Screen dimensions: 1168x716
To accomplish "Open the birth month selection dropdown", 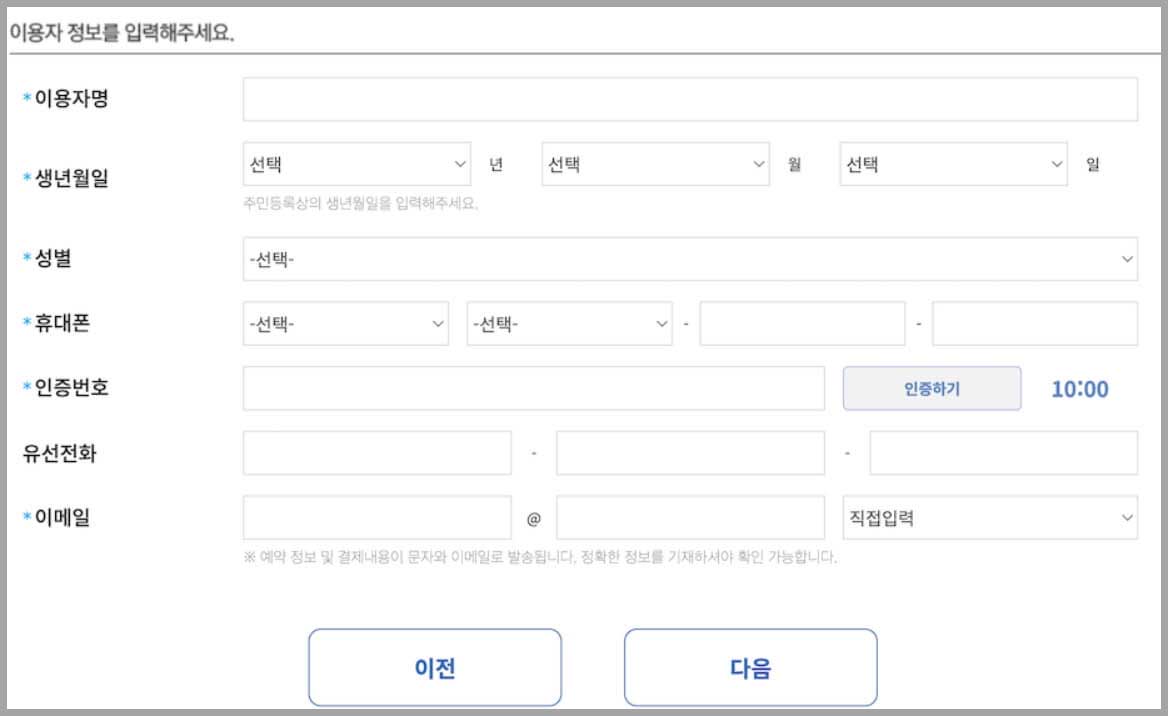I will [655, 163].
